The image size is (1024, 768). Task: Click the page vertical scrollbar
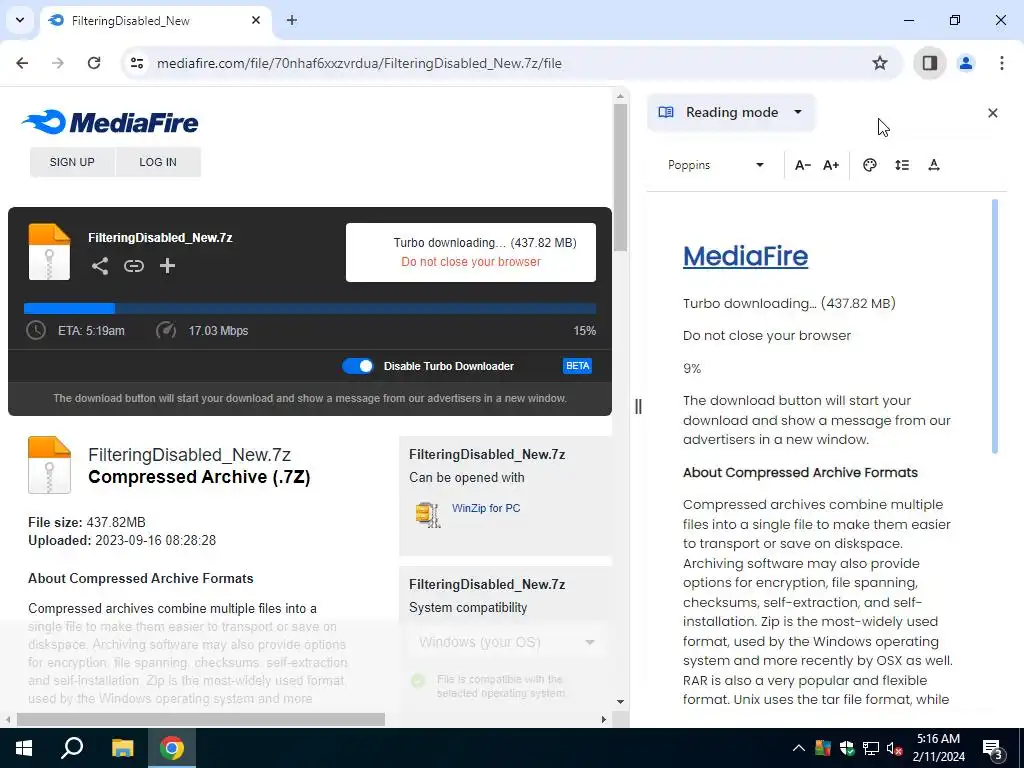coord(620,178)
